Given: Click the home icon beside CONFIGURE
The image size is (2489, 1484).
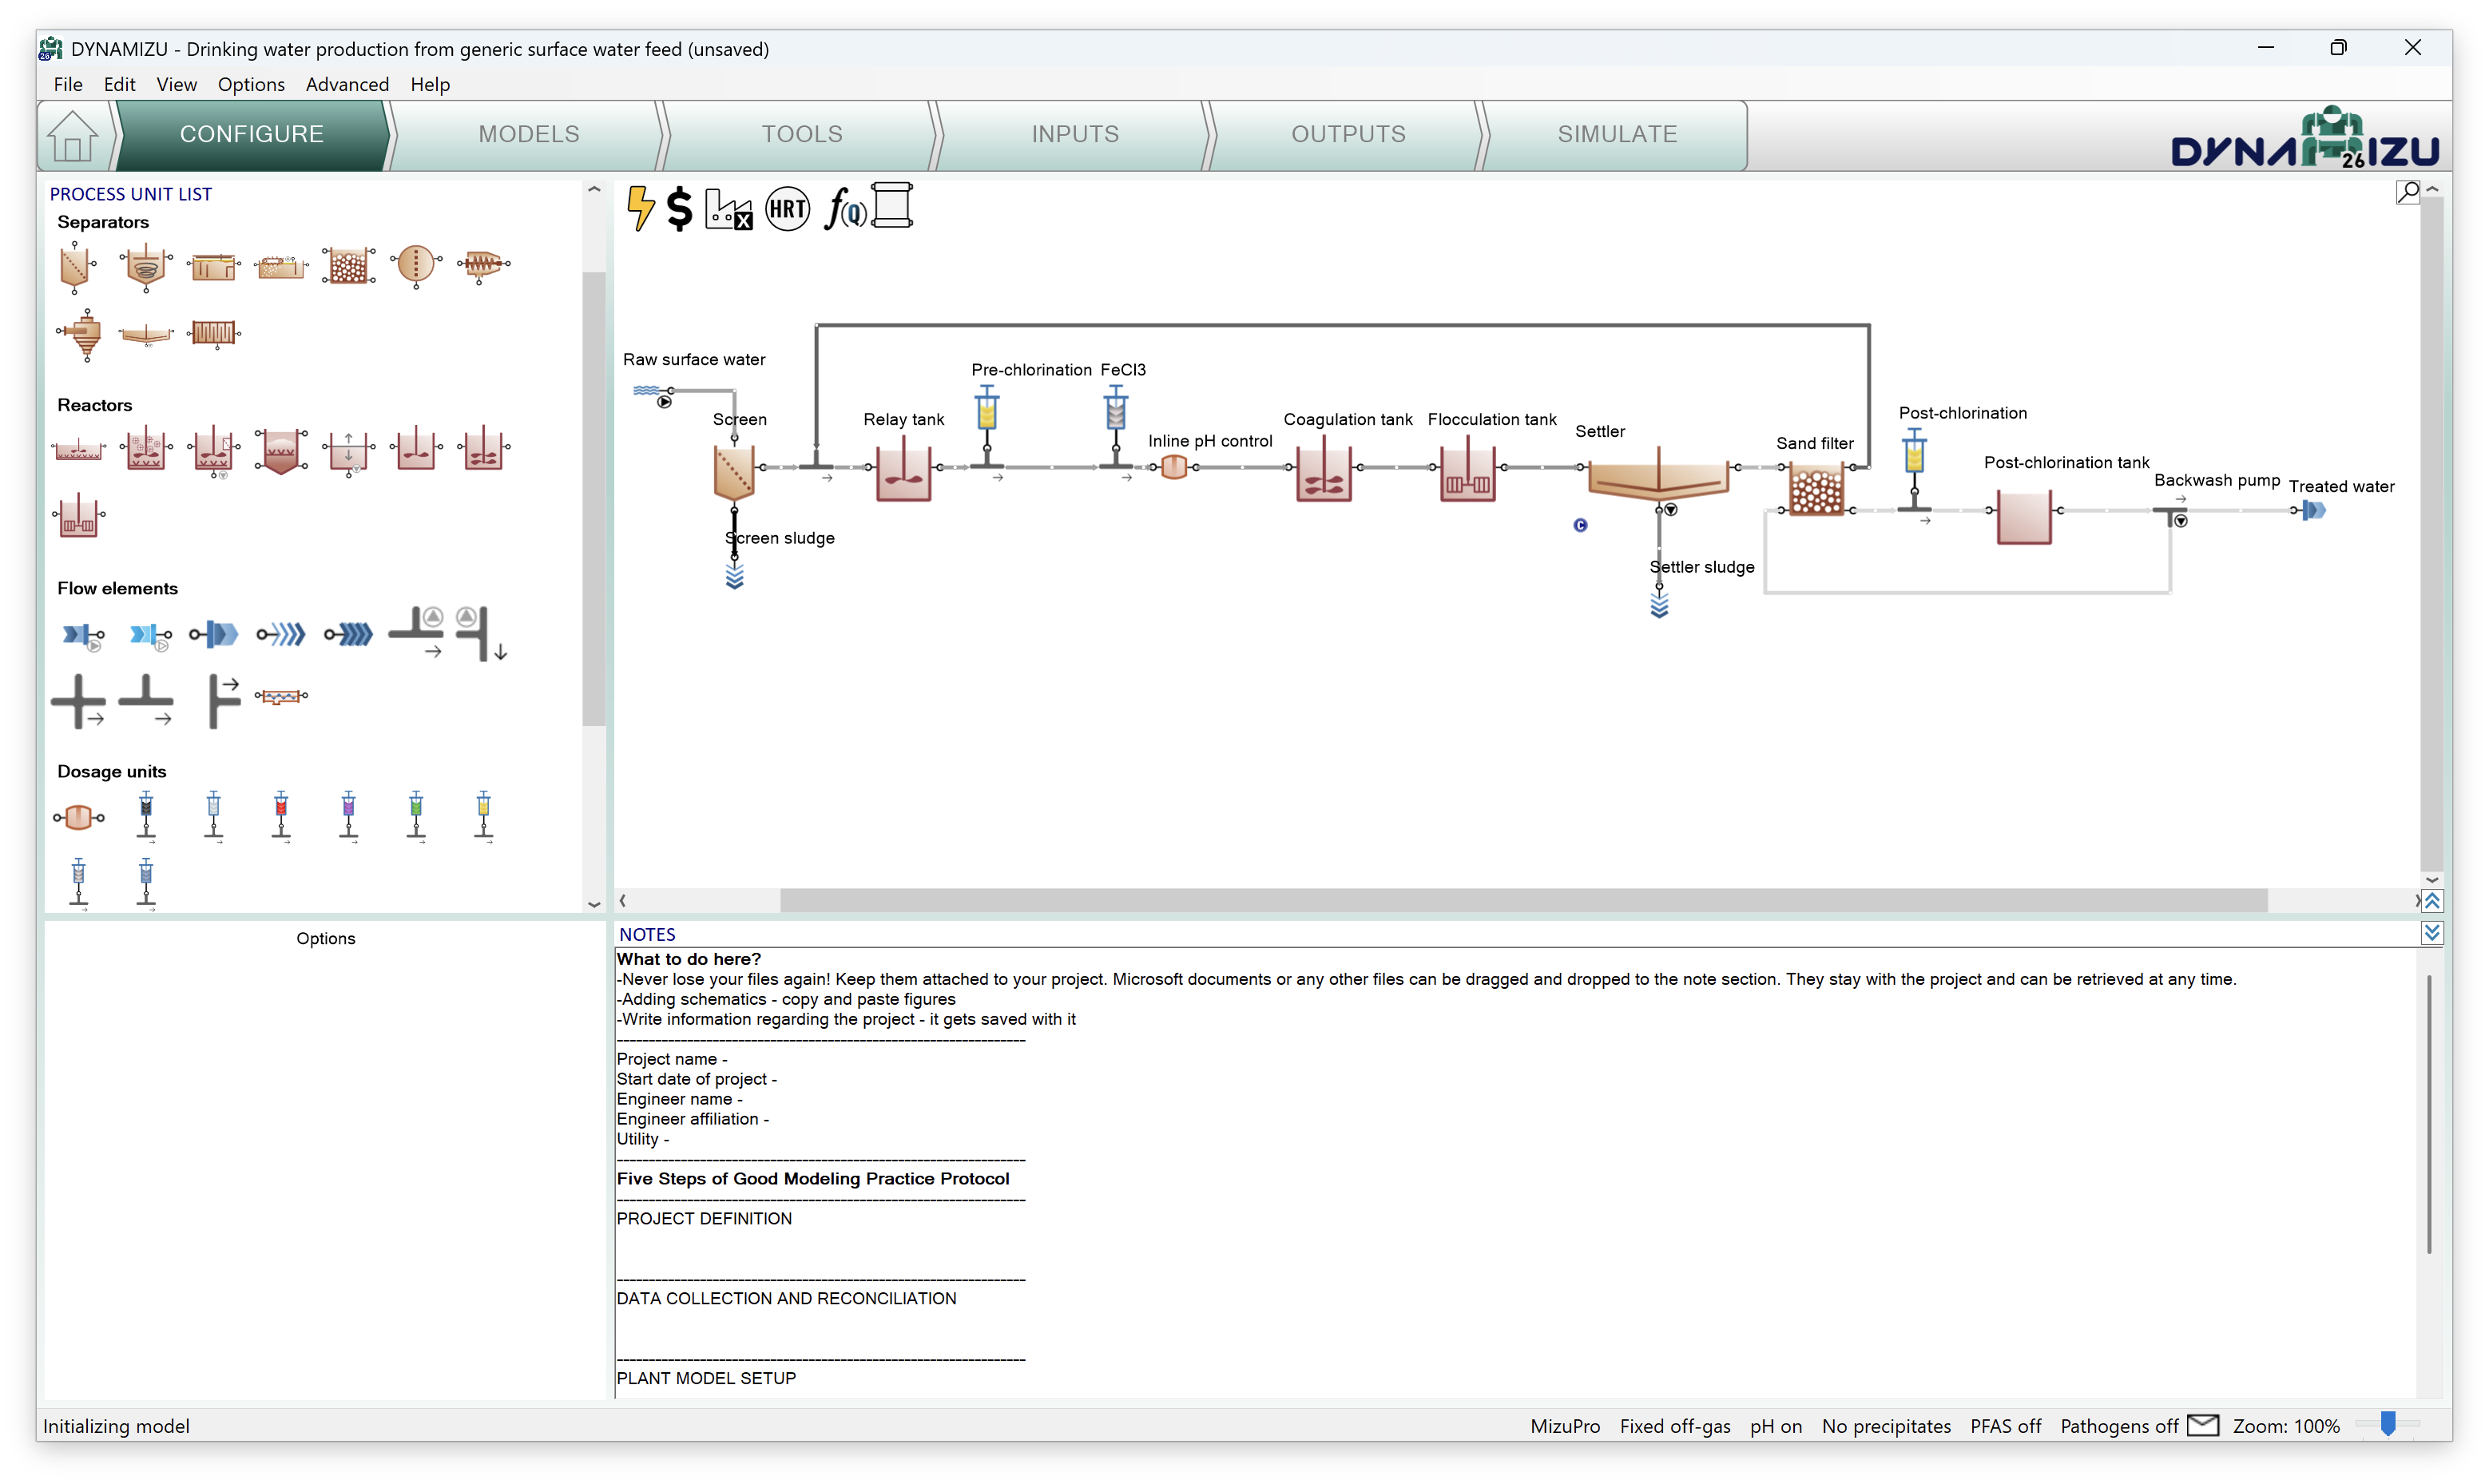Looking at the screenshot, I should coord(73,136).
